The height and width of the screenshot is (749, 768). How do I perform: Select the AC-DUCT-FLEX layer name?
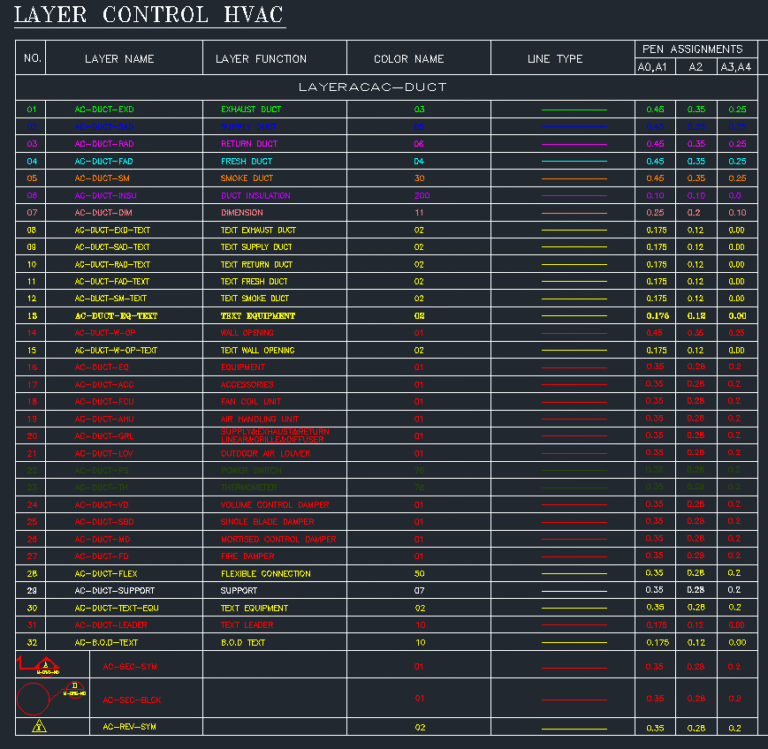106,574
